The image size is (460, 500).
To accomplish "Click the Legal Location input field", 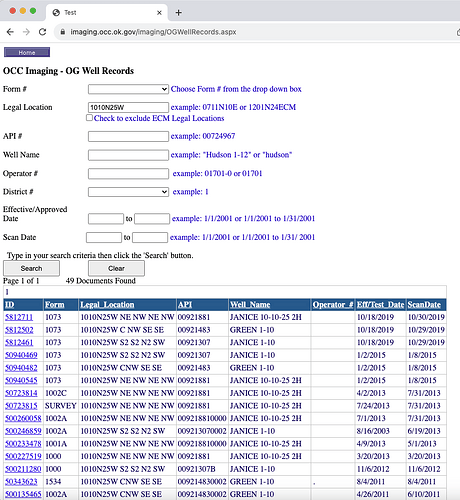I will coord(128,107).
